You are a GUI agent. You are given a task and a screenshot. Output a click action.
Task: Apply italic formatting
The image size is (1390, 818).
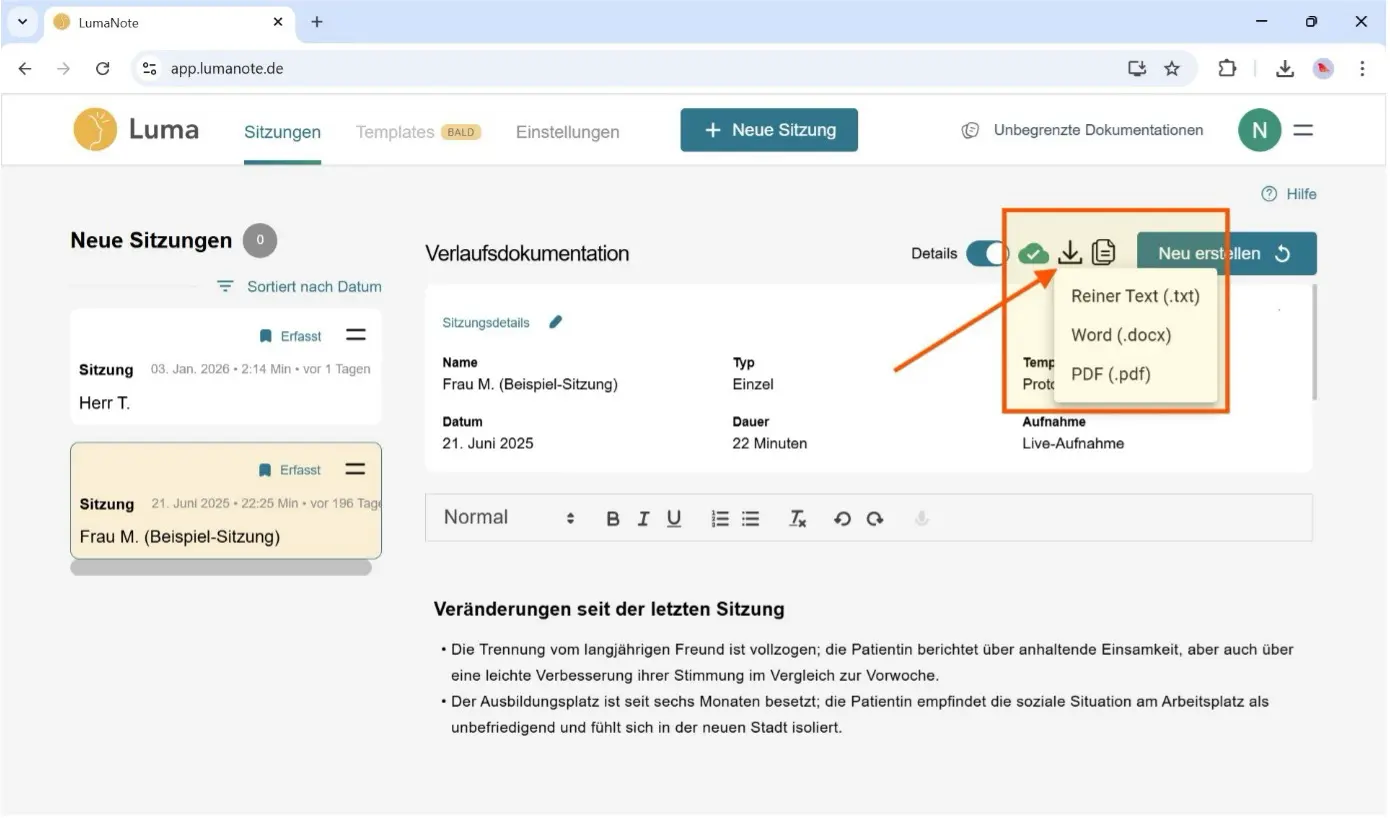click(643, 518)
